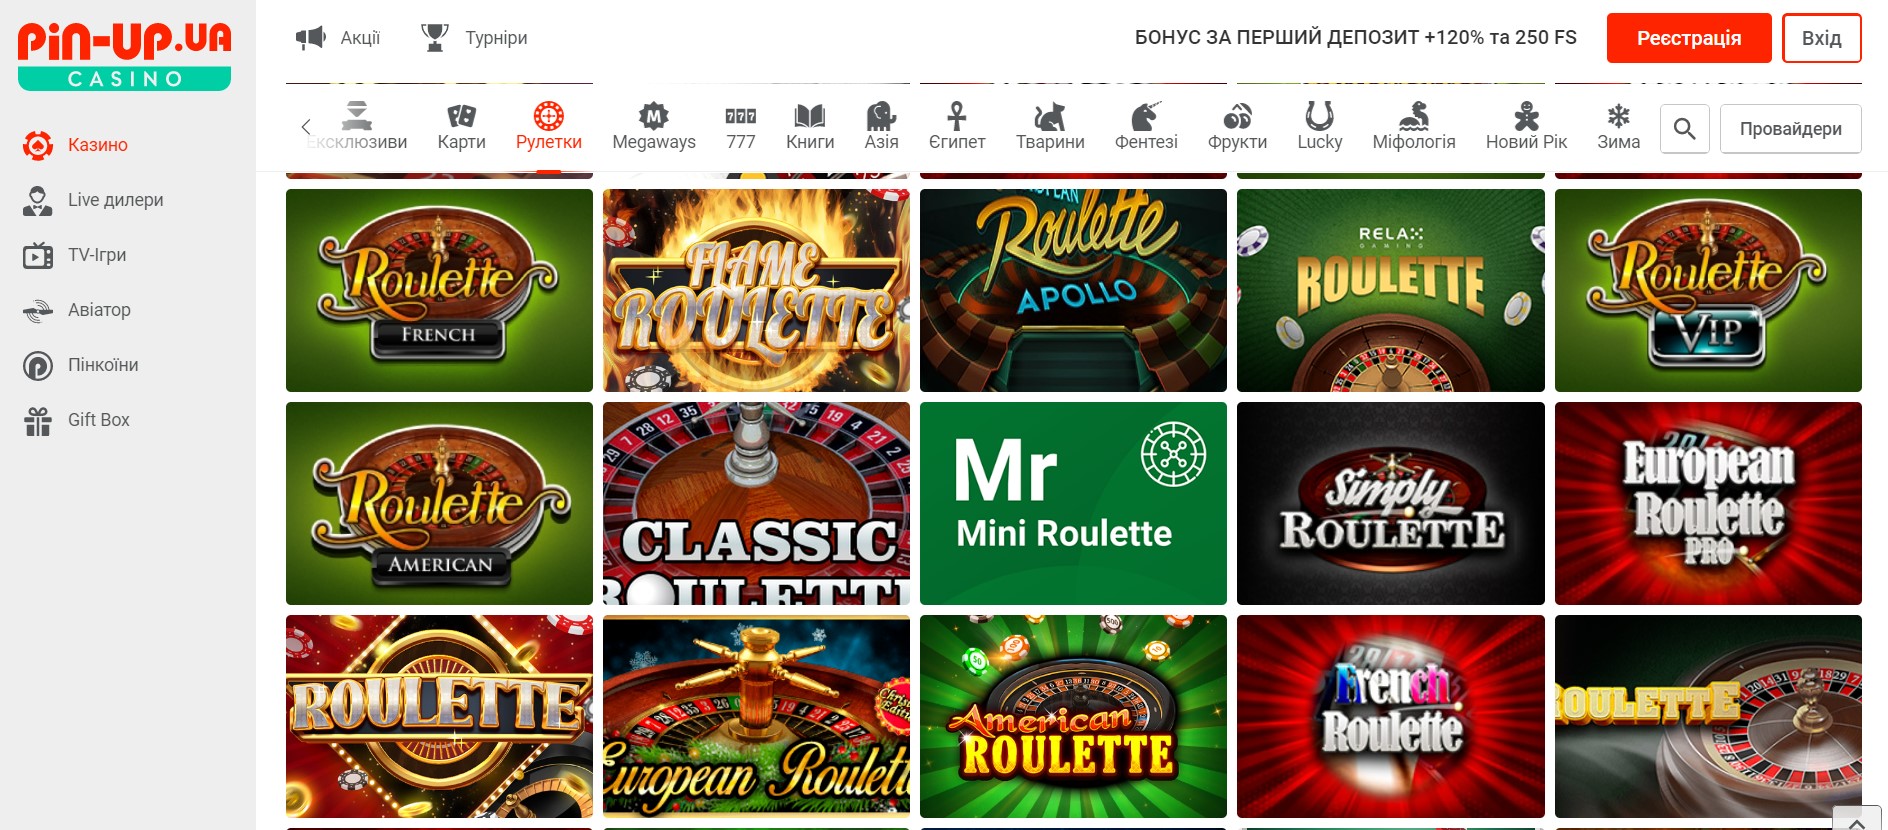Open the Roulette French game
This screenshot has height=830, width=1888.
point(439,290)
